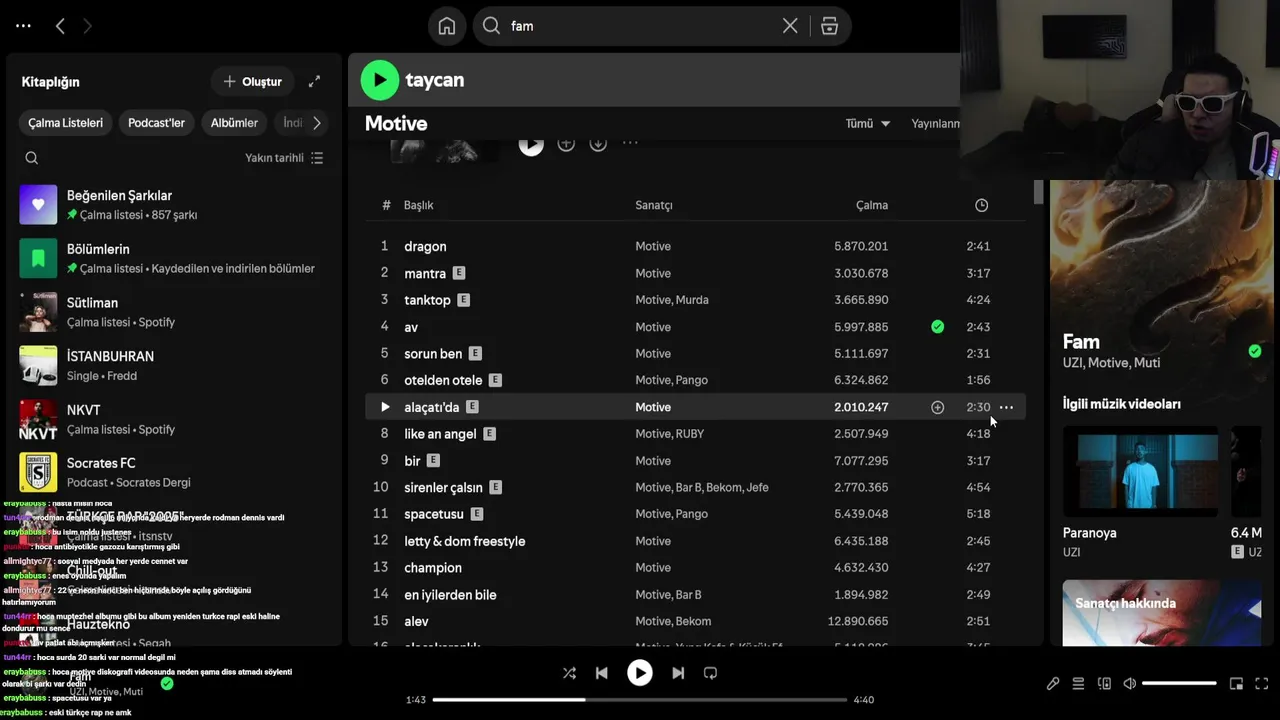Open the play queue
Viewport: 1280px width, 720px height.
tap(1078, 684)
